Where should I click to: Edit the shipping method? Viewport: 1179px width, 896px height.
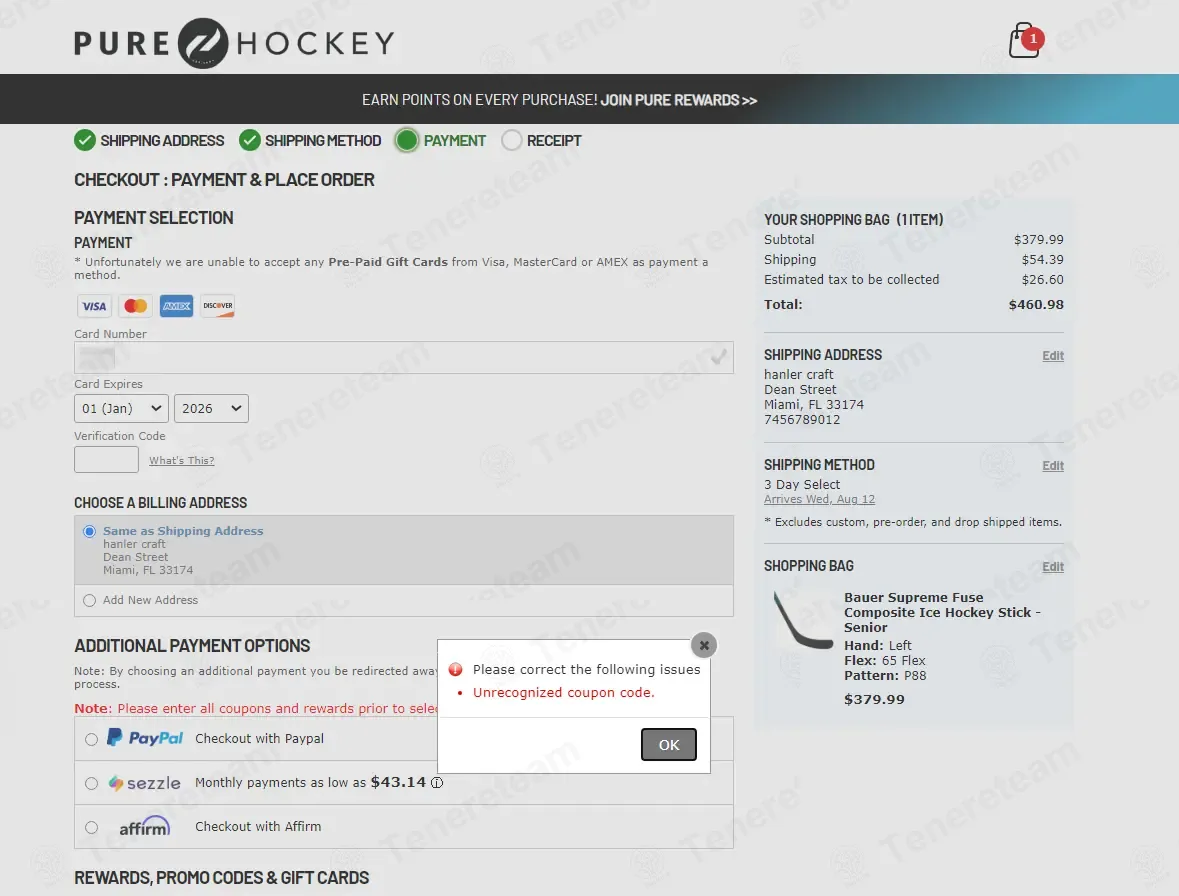click(x=1053, y=466)
